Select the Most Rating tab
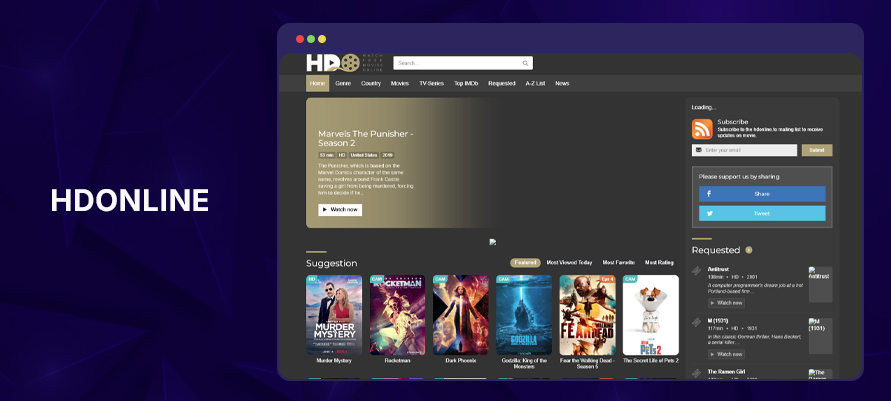The image size is (891, 401). [659, 262]
